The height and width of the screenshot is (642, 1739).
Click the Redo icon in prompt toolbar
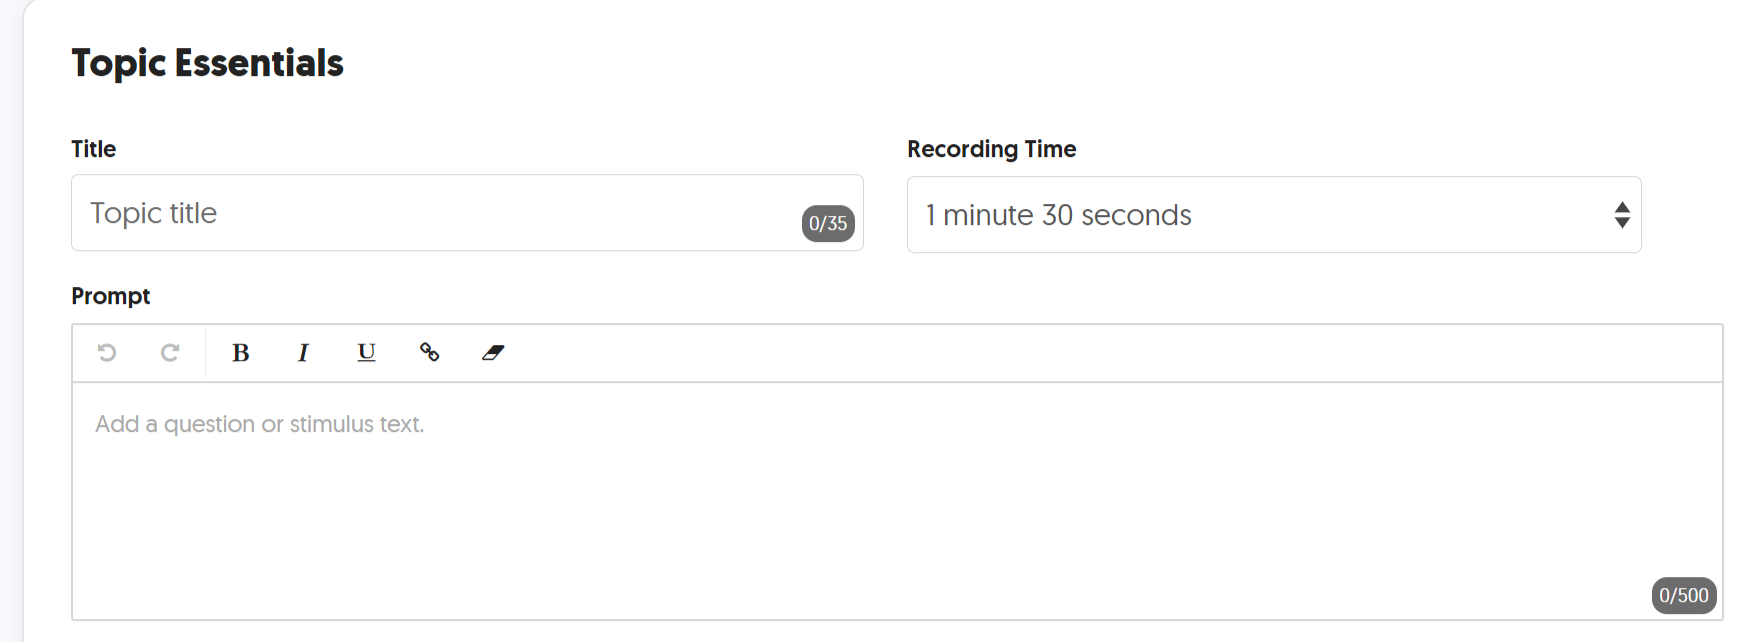pos(170,352)
